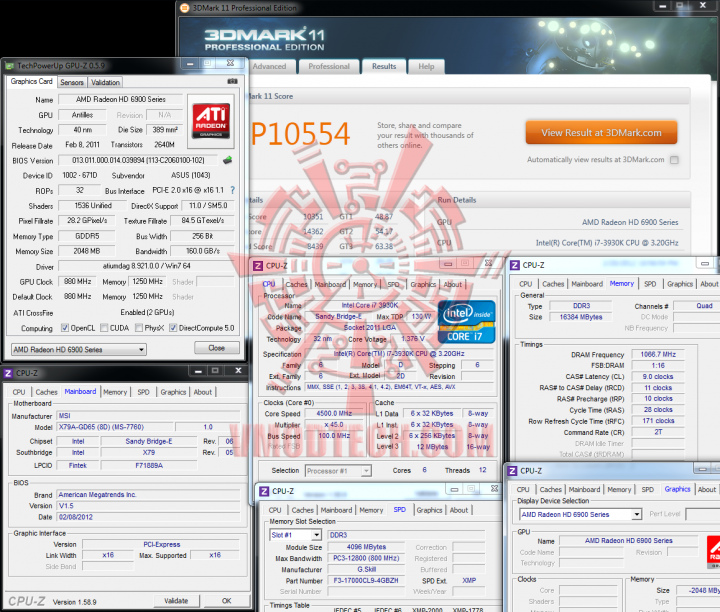Click Part Number F3-17000CL9-4GBZH field
This screenshot has height=612, width=720.
point(366,580)
